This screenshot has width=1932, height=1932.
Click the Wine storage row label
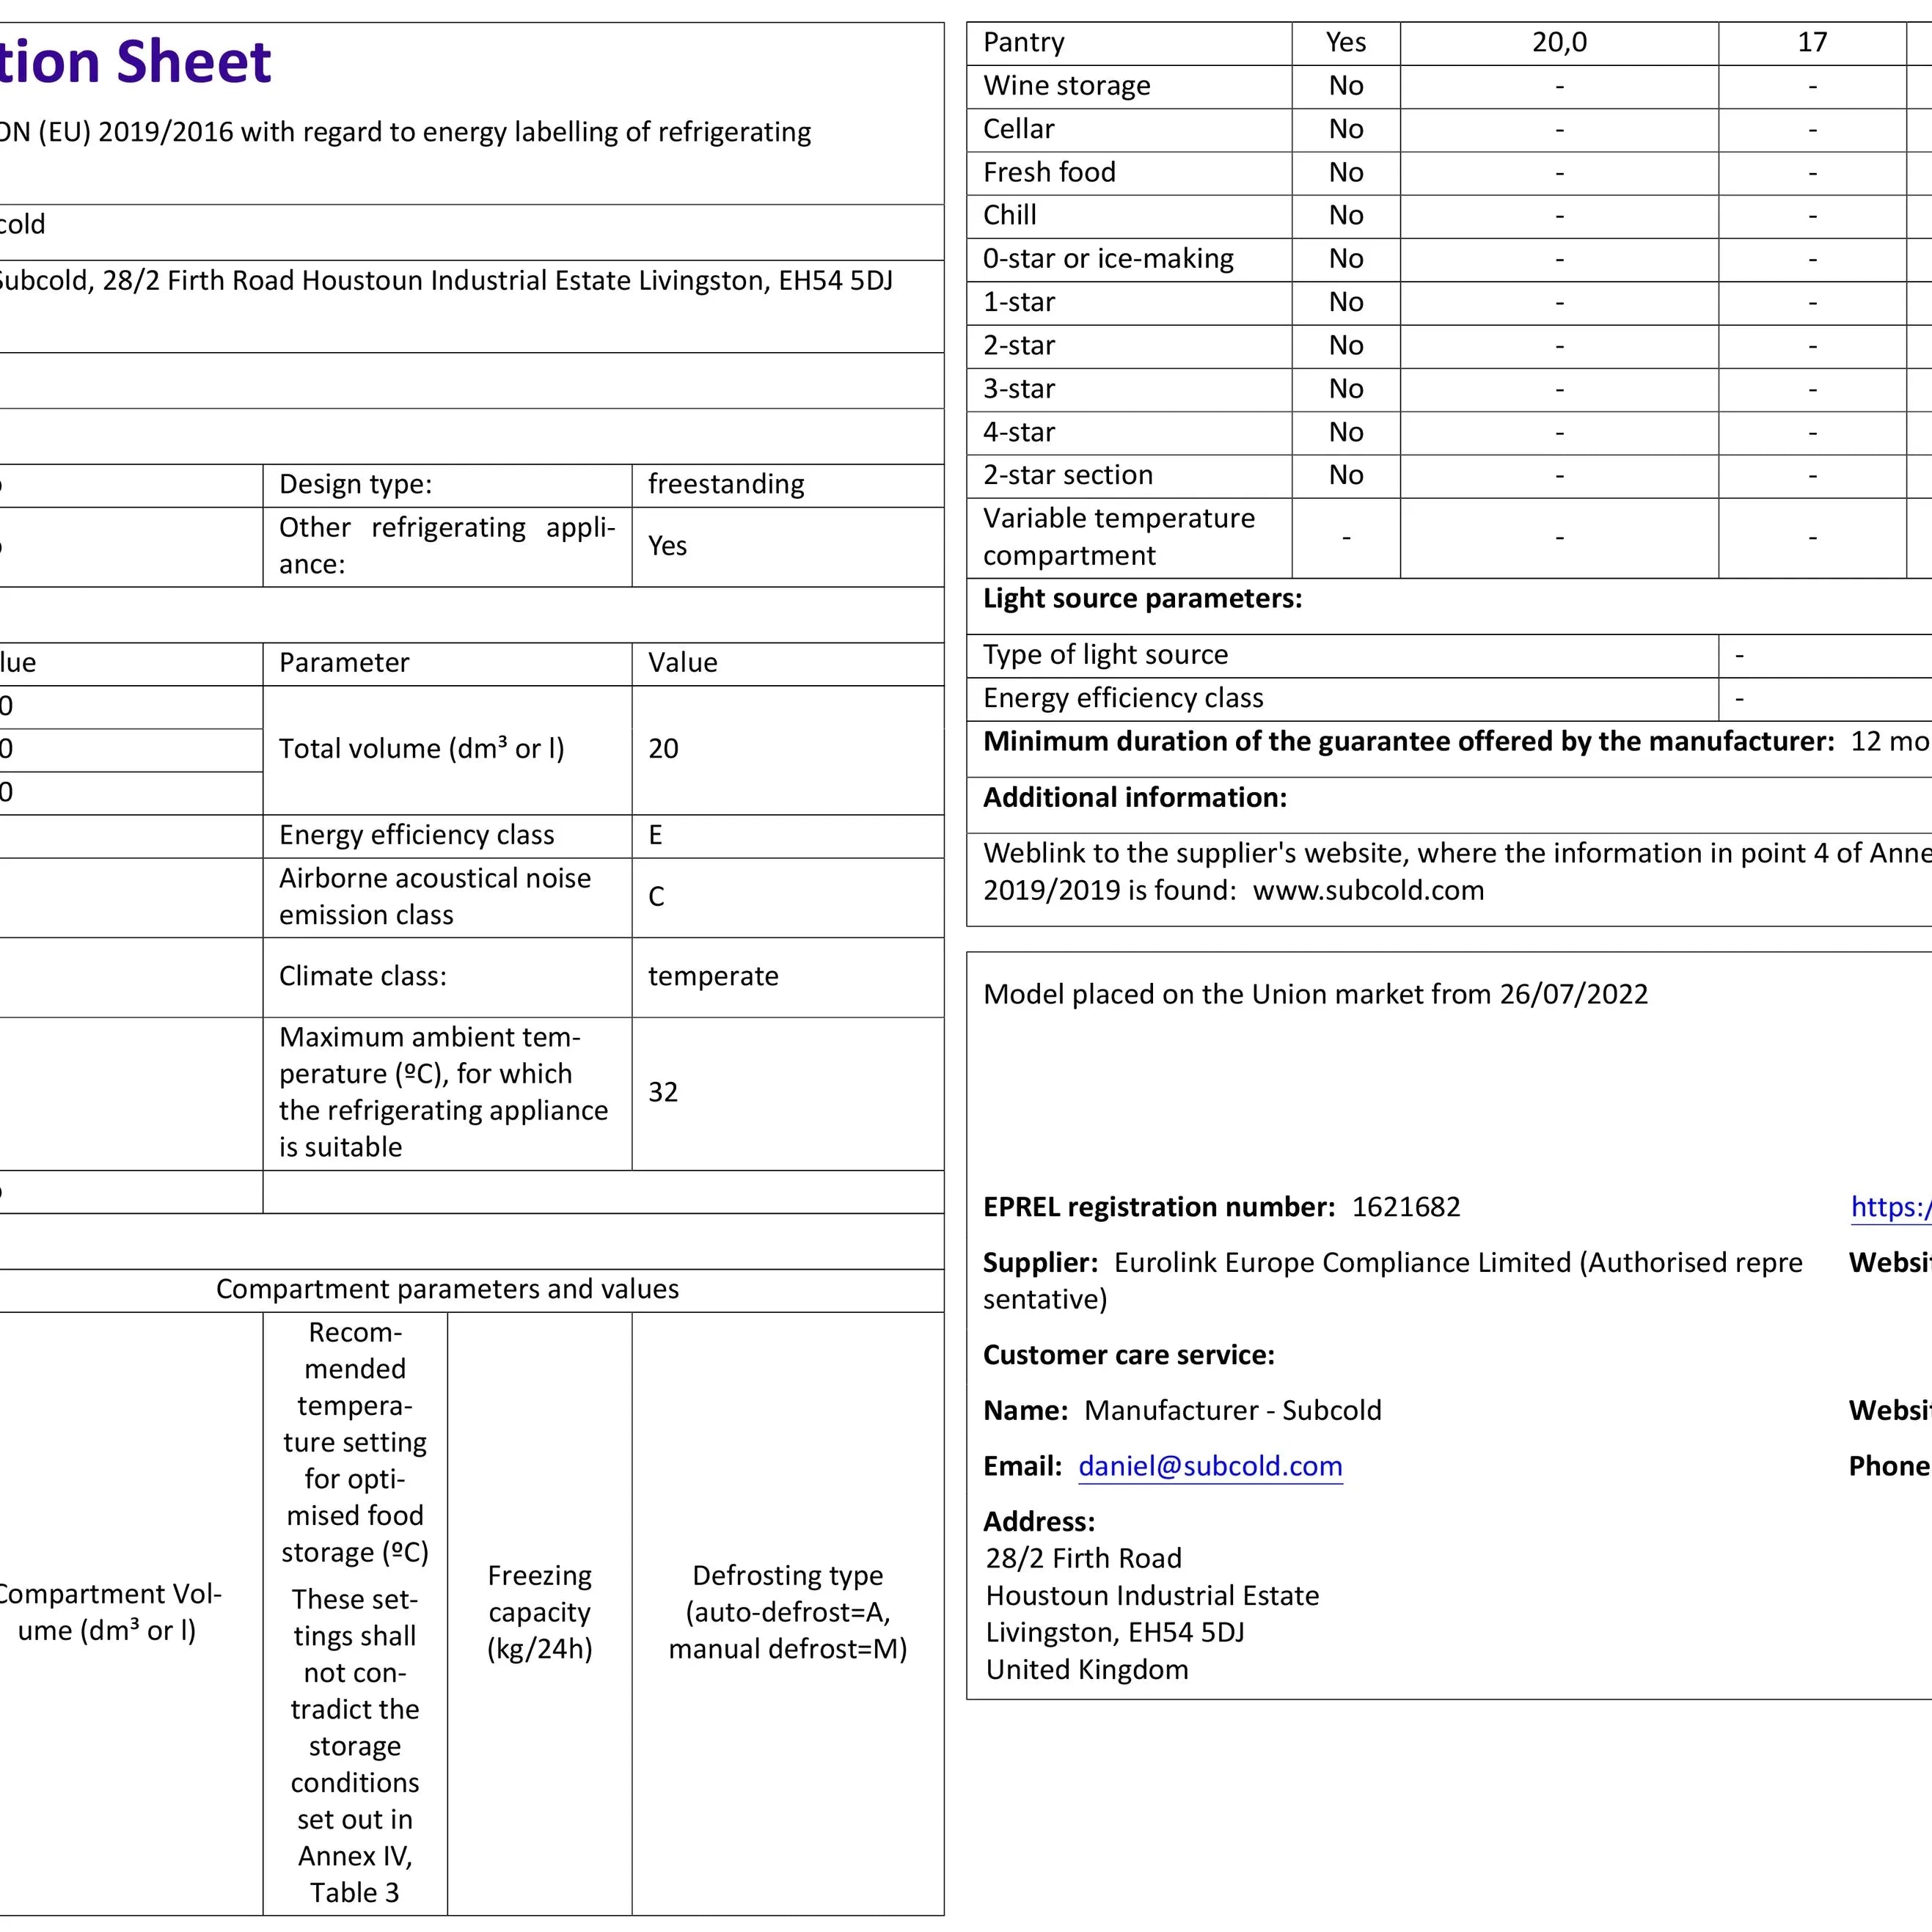[x=1066, y=86]
